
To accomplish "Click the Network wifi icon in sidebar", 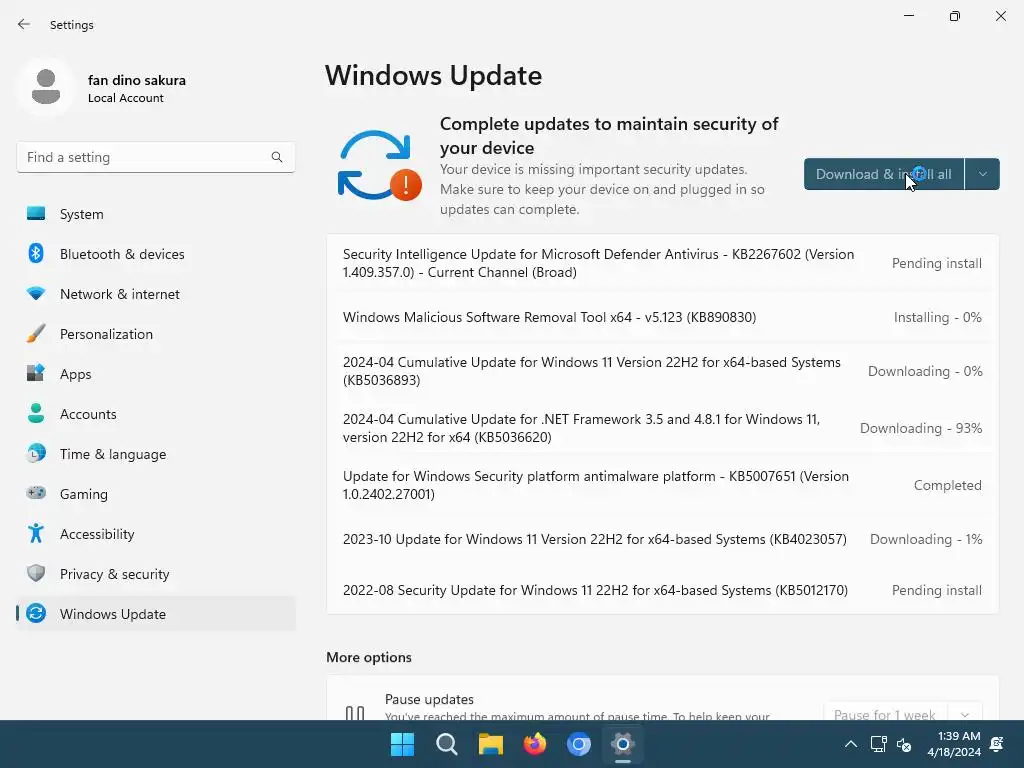I will click(x=36, y=293).
